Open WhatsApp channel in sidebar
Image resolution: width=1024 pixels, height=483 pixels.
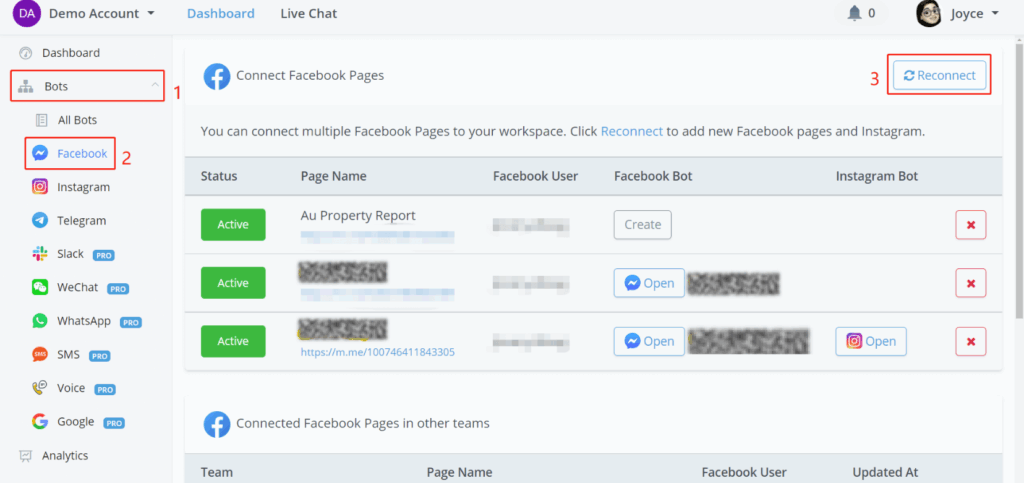point(40,321)
